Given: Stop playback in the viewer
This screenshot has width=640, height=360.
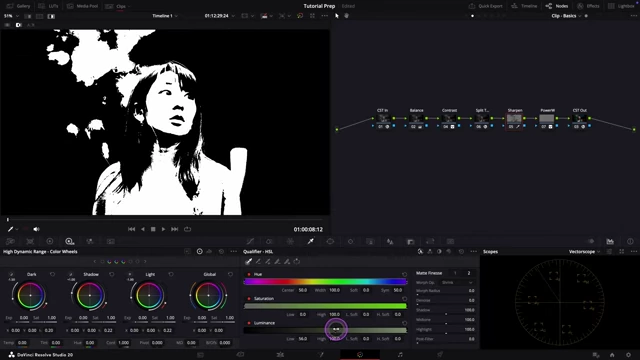Looking at the screenshot, I should point(153,229).
